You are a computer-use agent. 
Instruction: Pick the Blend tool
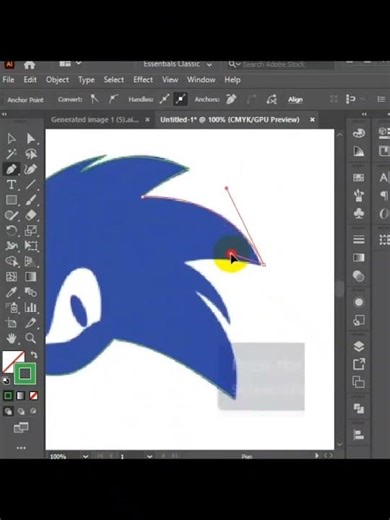31,292
